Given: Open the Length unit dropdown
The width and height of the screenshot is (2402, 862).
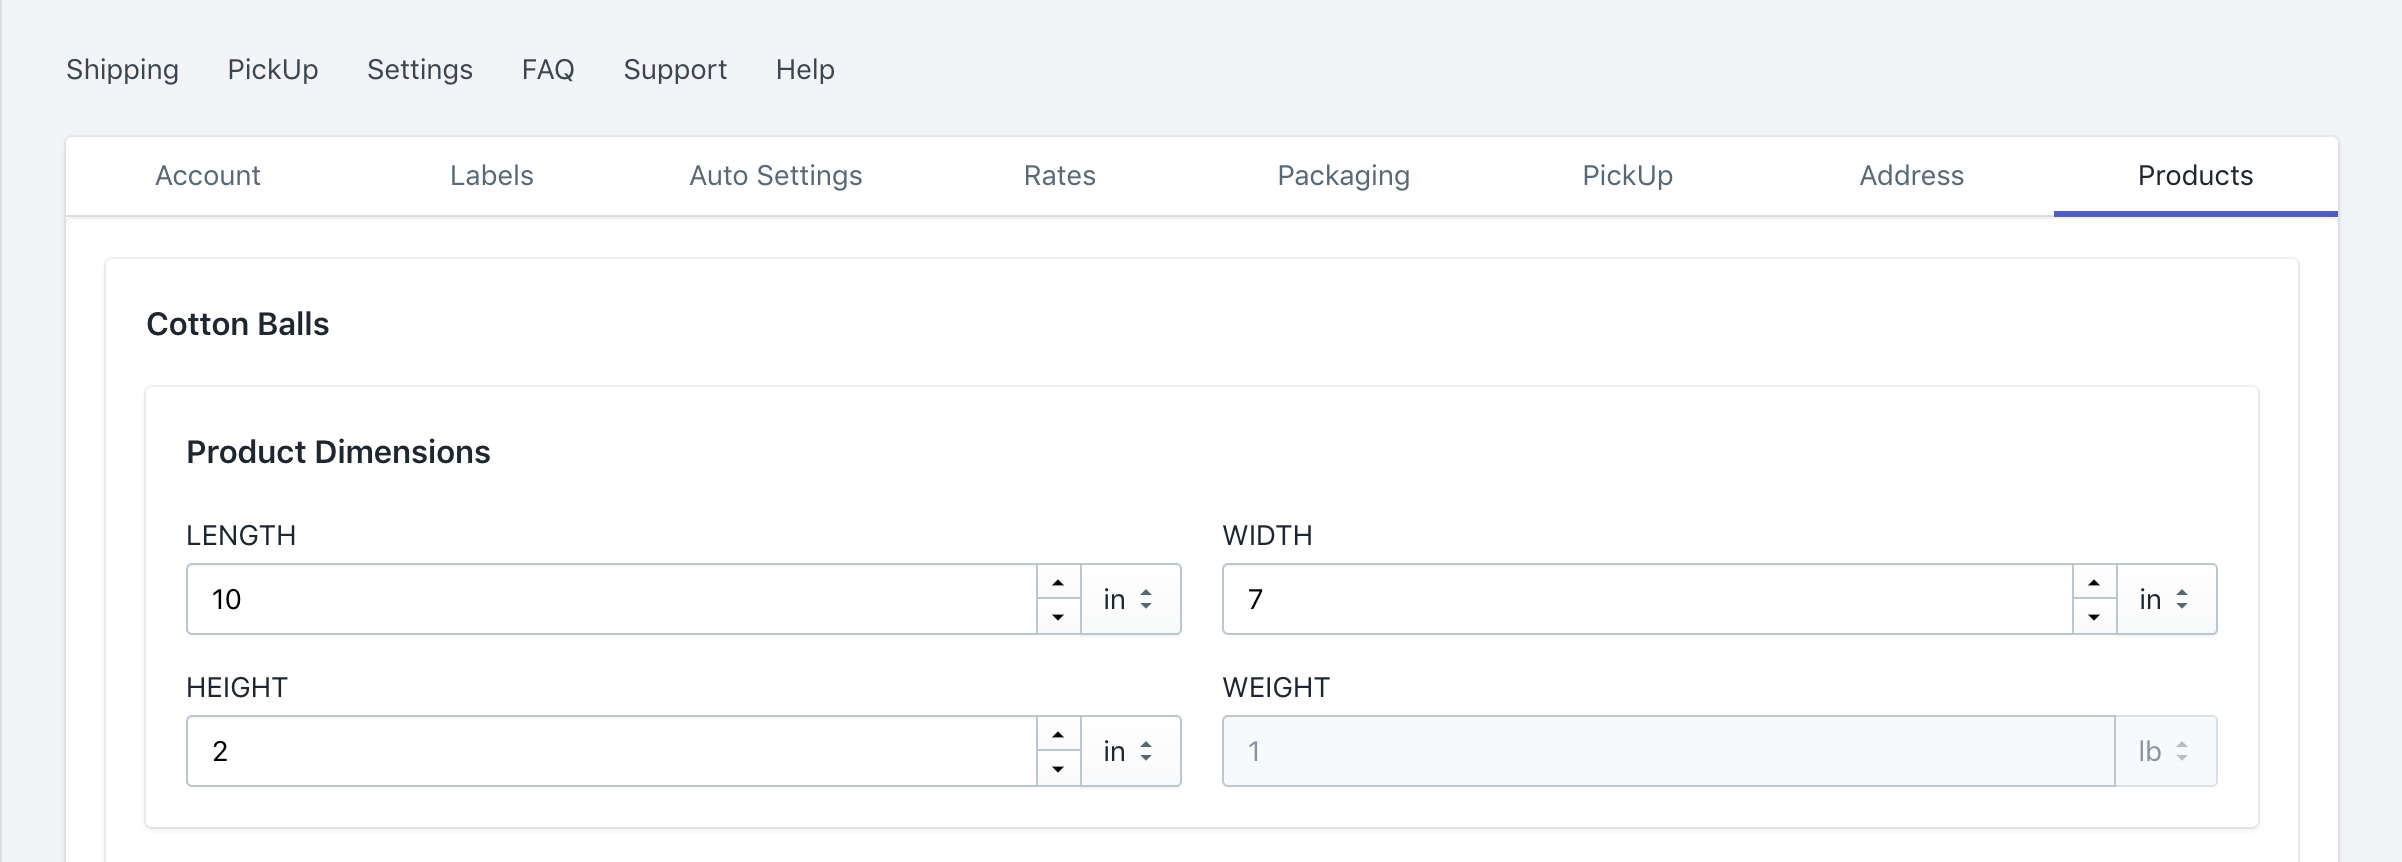Looking at the screenshot, I should click(1131, 599).
